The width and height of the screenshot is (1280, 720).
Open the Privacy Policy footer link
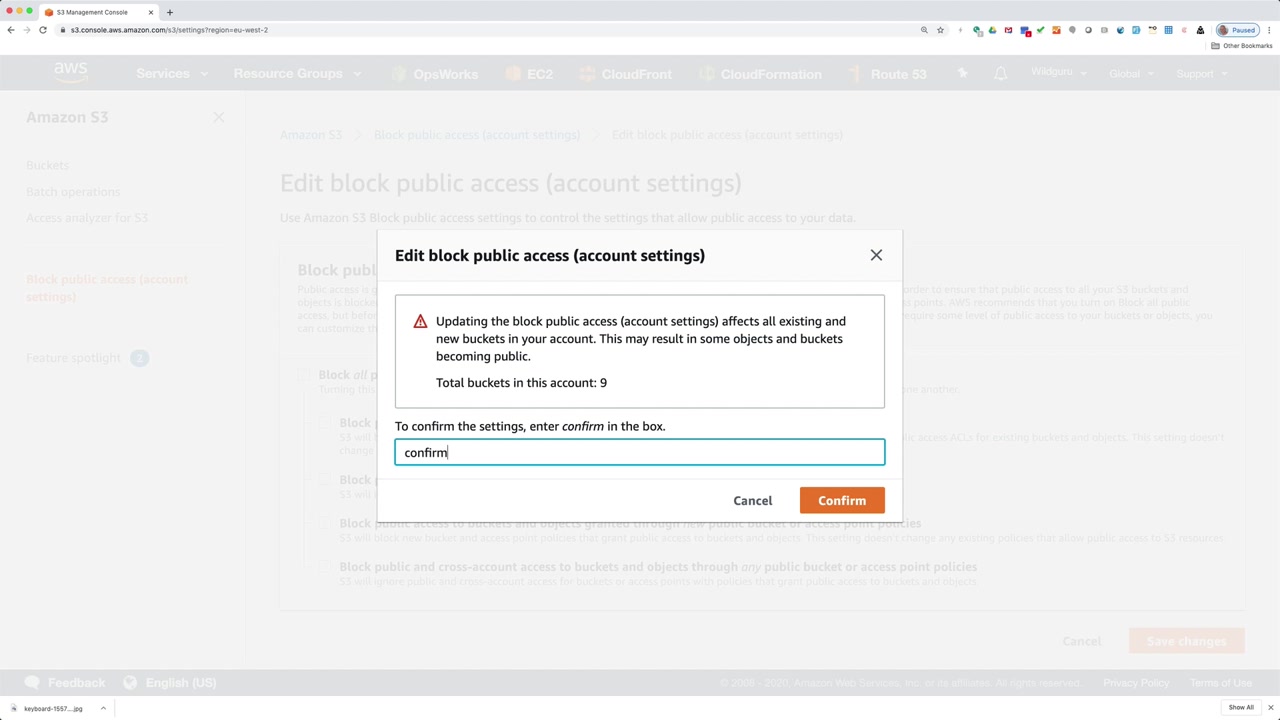[x=1136, y=683]
